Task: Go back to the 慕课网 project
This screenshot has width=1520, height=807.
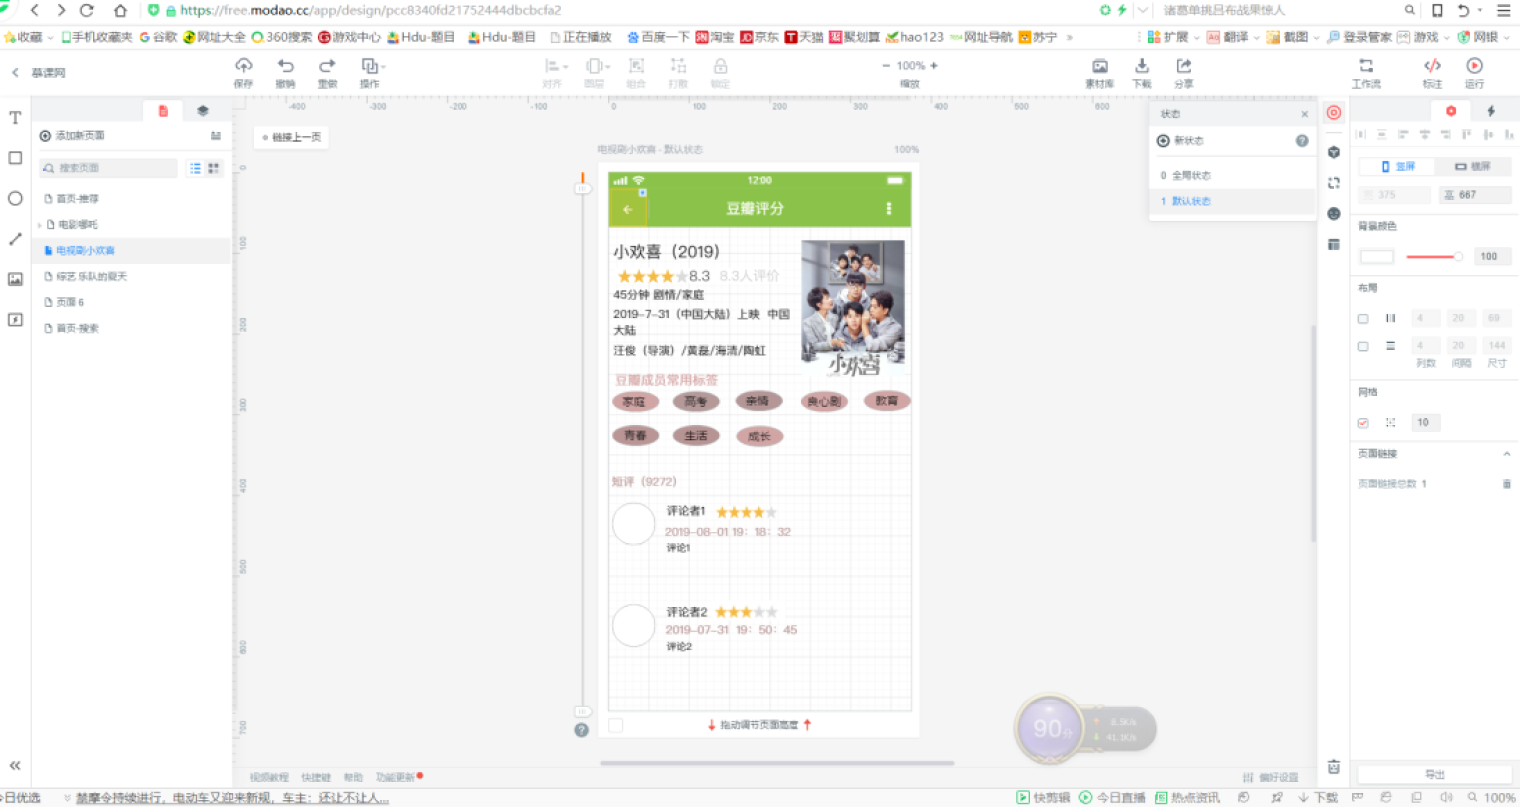Action: pyautogui.click(x=39, y=73)
